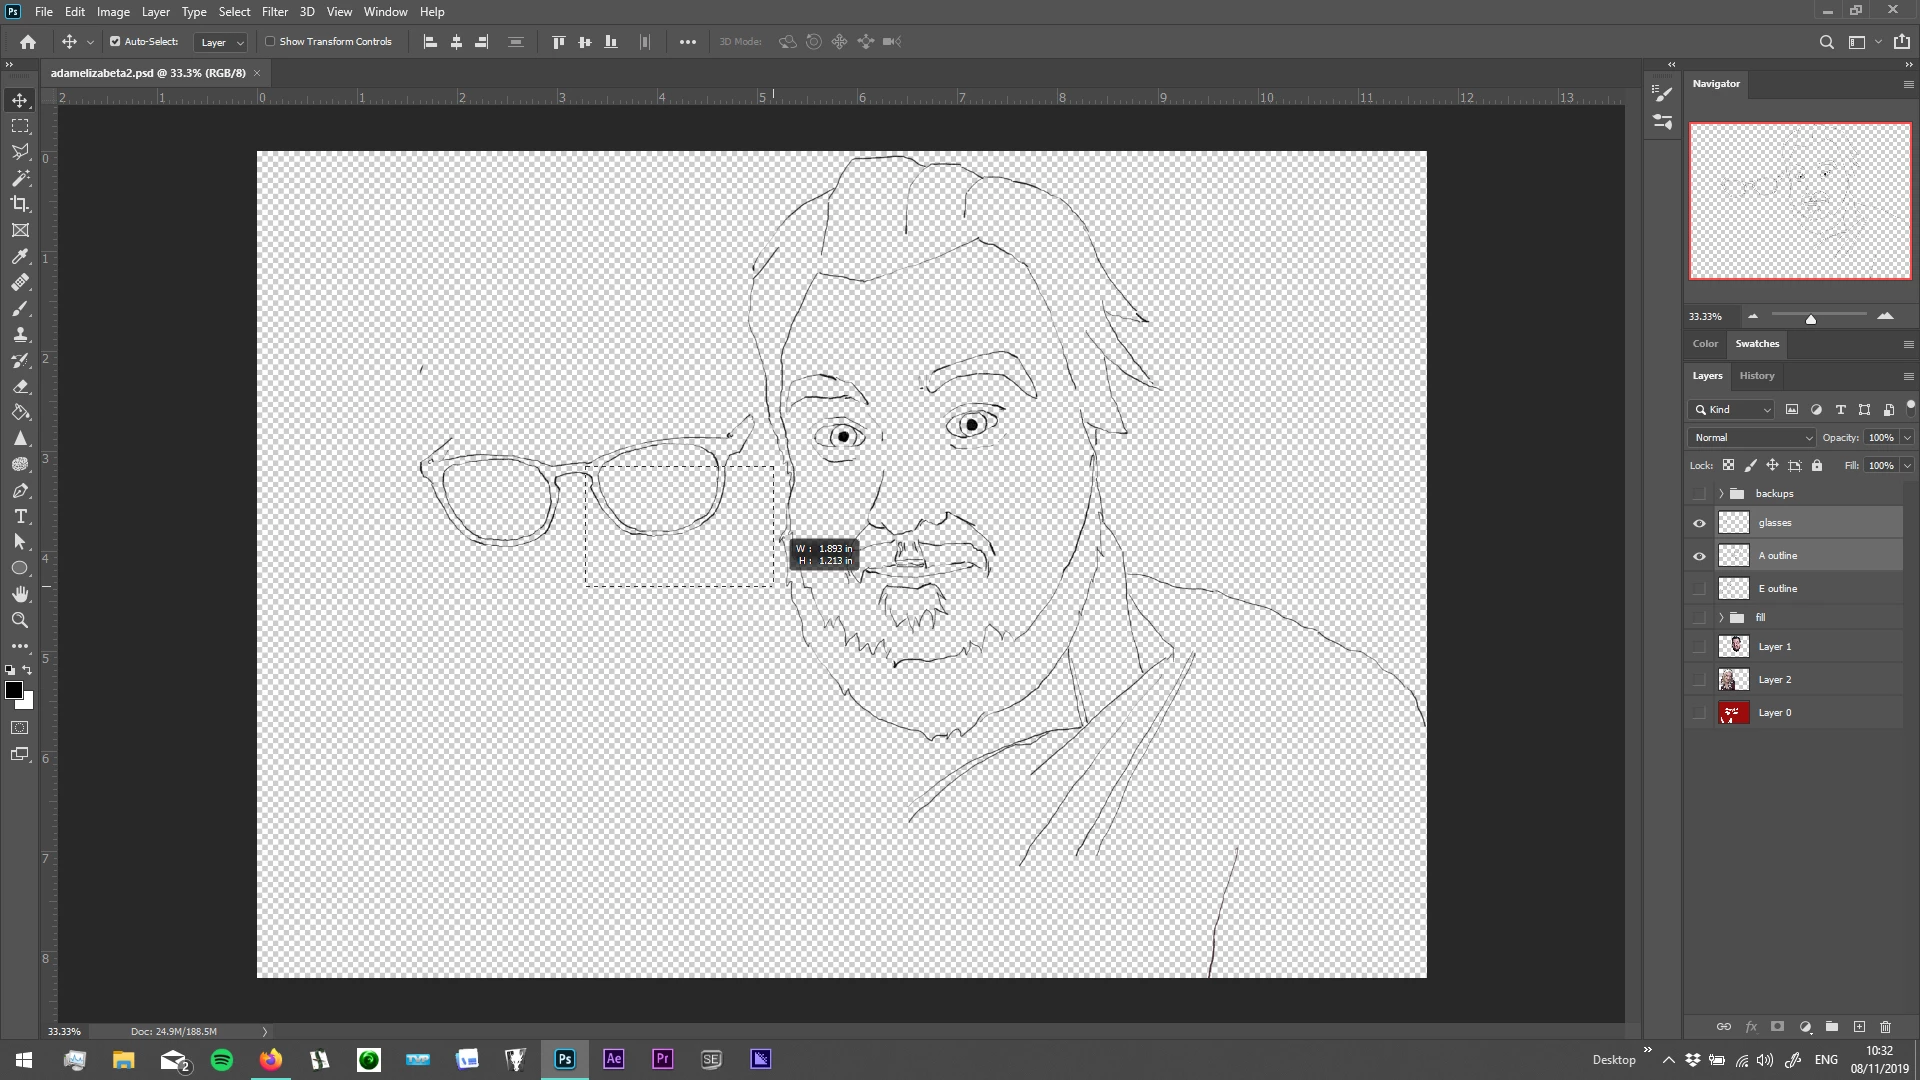Uncheck the Auto-Select checkbox
Viewport: 1920px width, 1080px height.
(115, 42)
